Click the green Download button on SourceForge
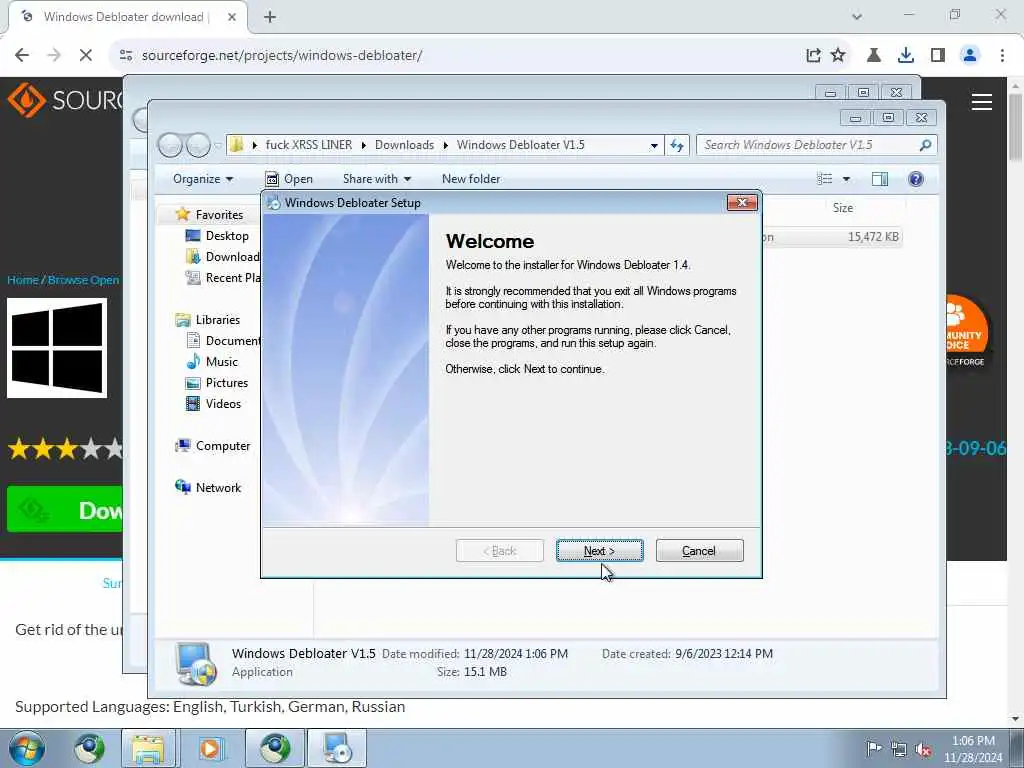1024x768 pixels. tap(64, 509)
